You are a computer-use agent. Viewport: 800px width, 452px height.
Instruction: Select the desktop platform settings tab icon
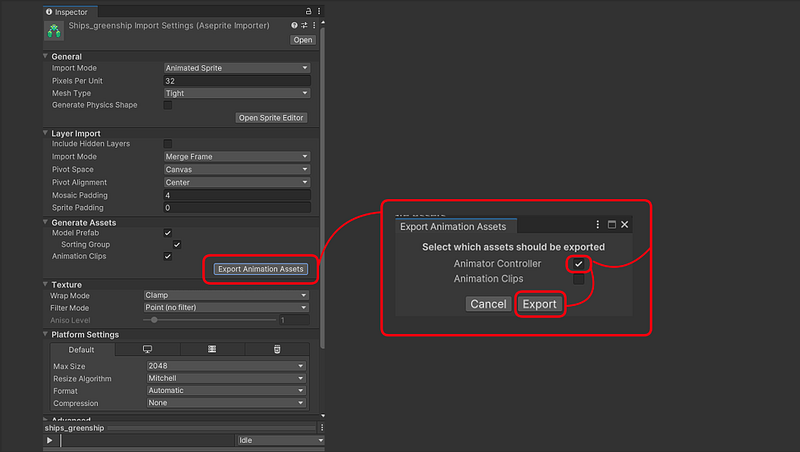147,349
